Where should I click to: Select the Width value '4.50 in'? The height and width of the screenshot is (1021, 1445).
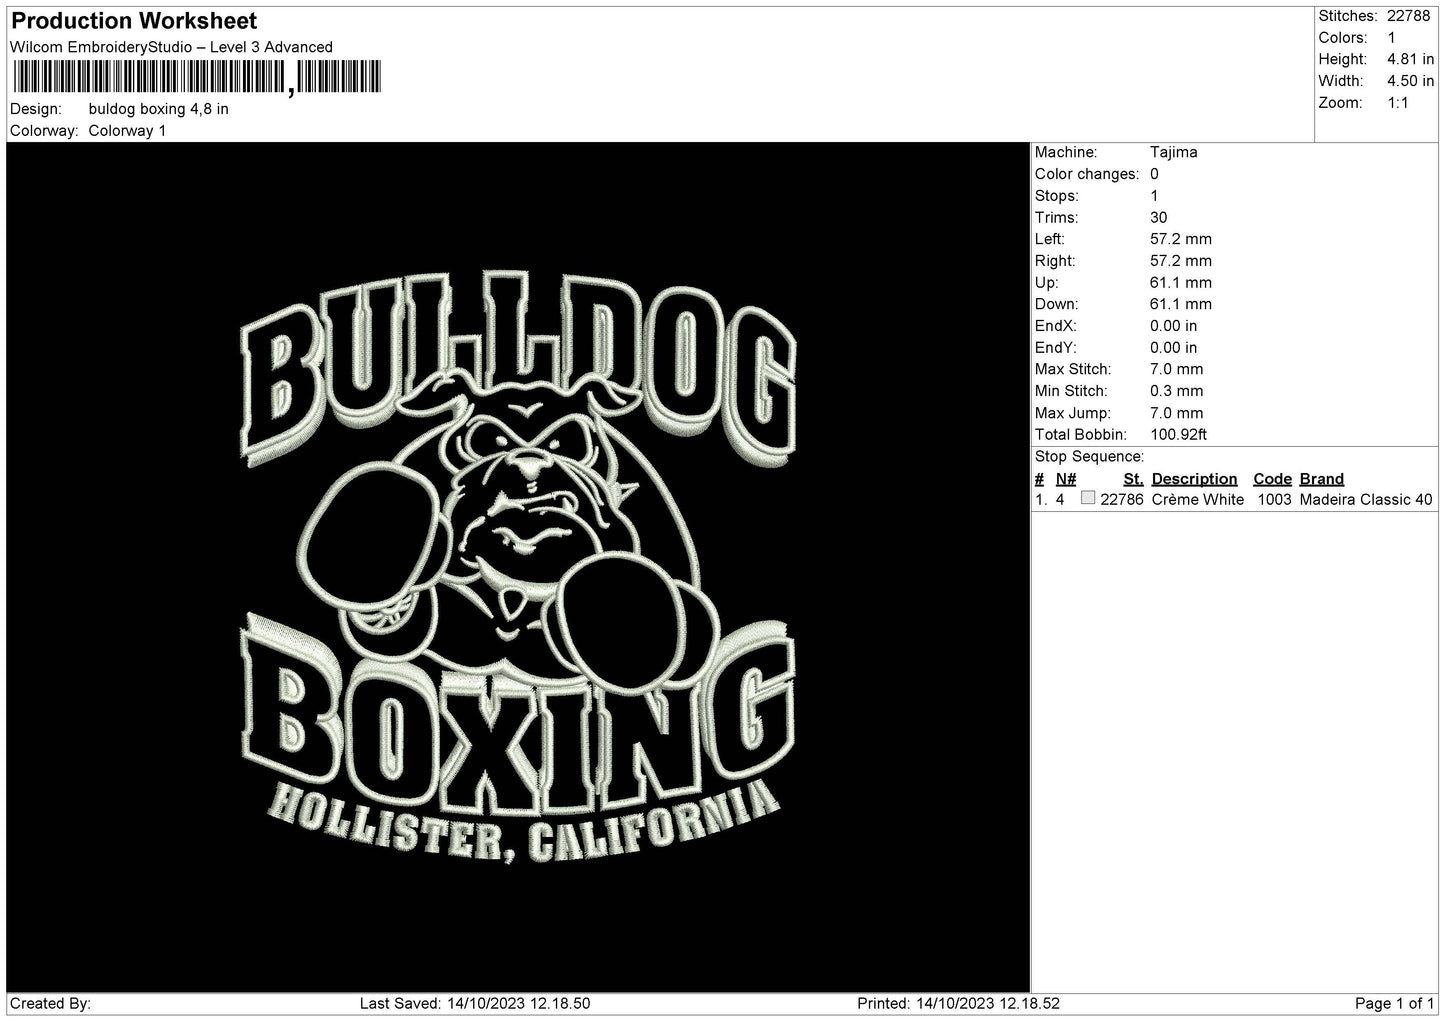click(x=1410, y=81)
